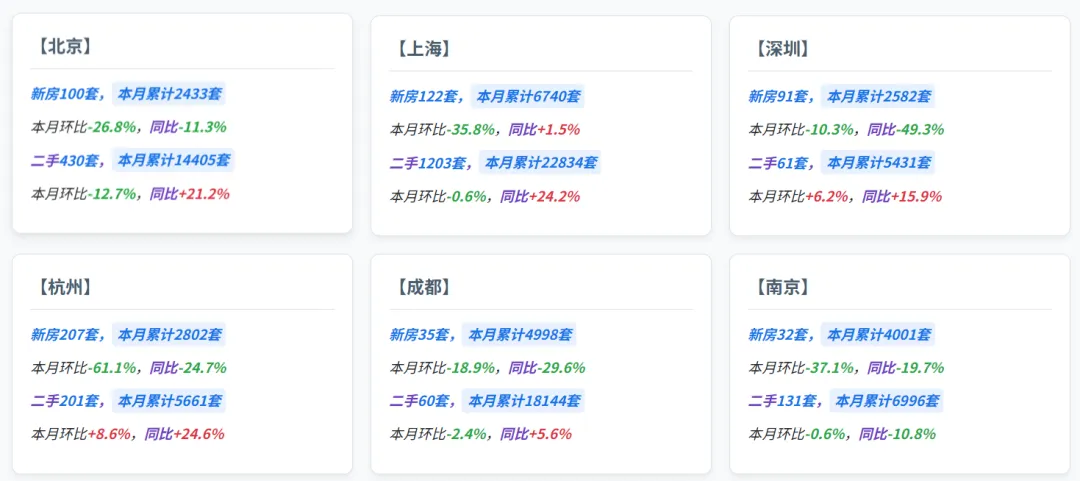Select the 本月累计6996套 badge in Nanjing
The width and height of the screenshot is (1080, 481).
(x=886, y=401)
